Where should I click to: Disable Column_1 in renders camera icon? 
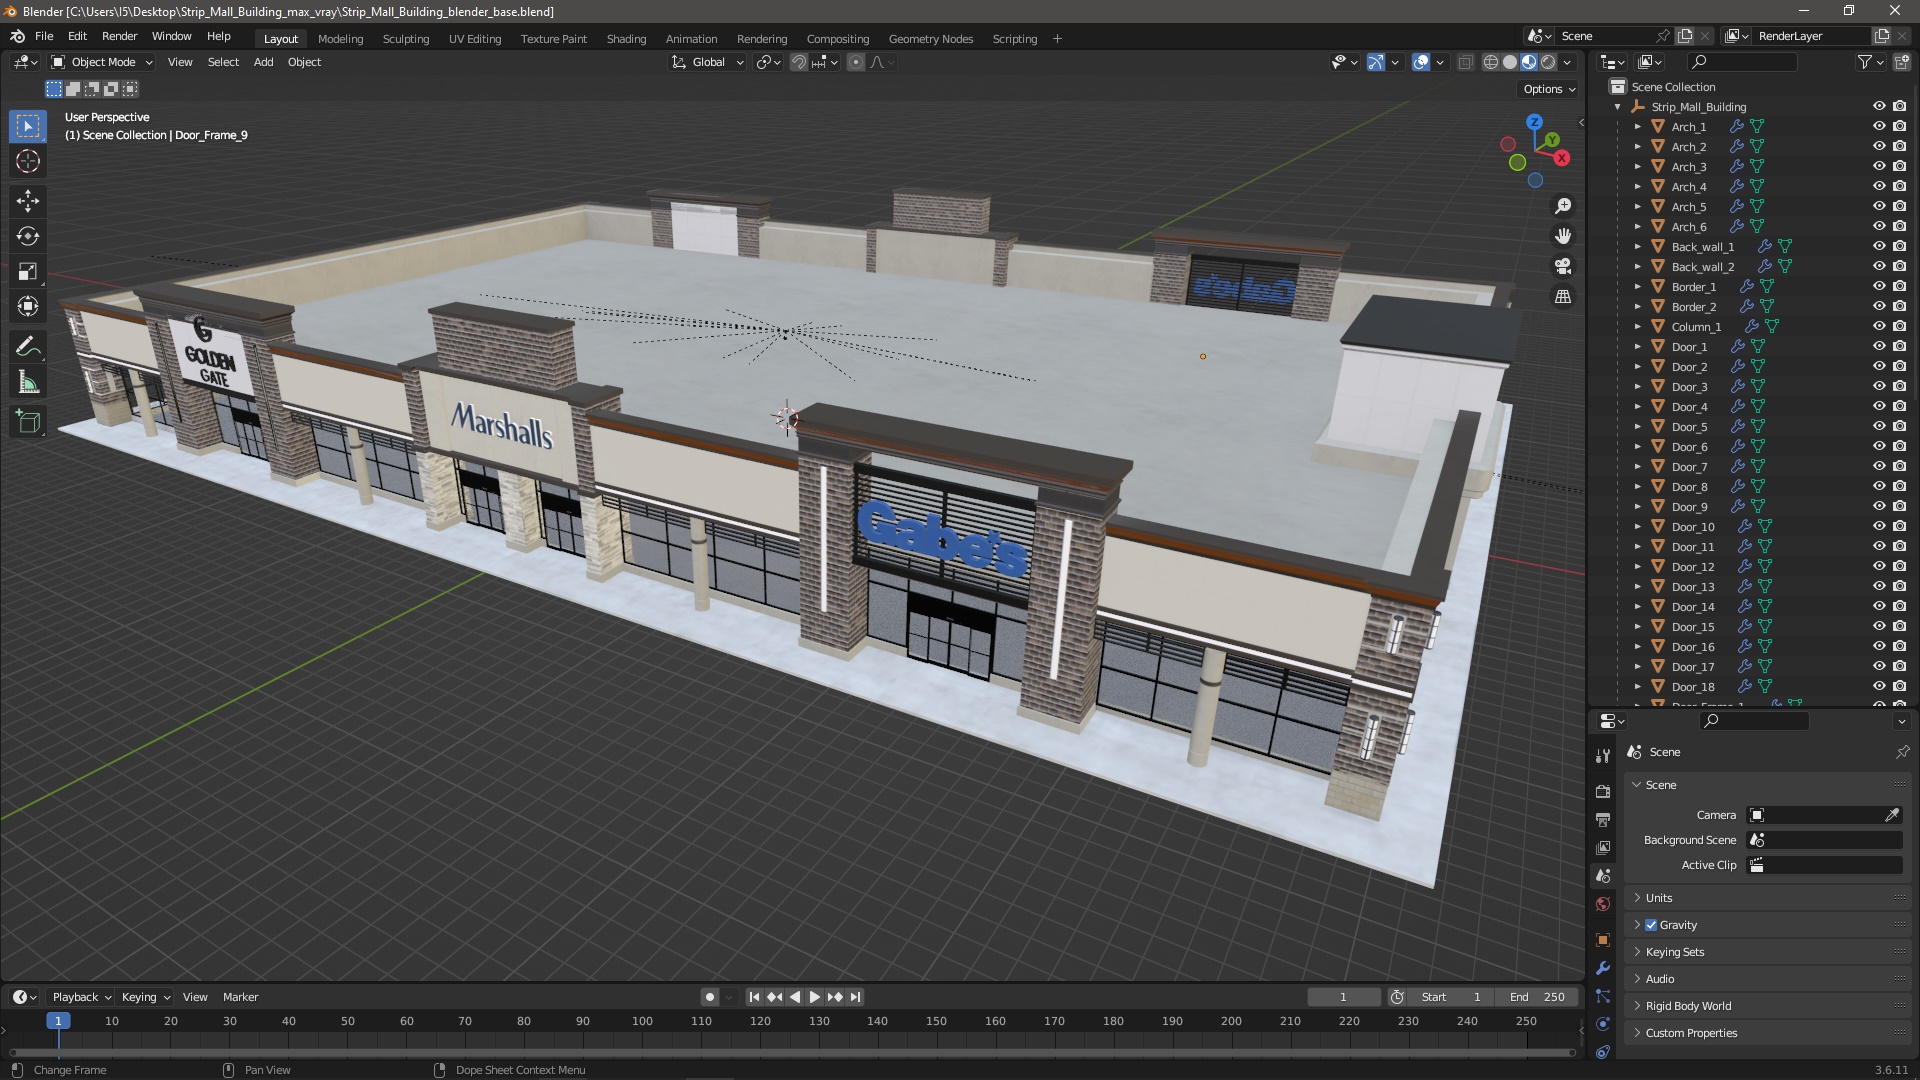tap(1900, 326)
